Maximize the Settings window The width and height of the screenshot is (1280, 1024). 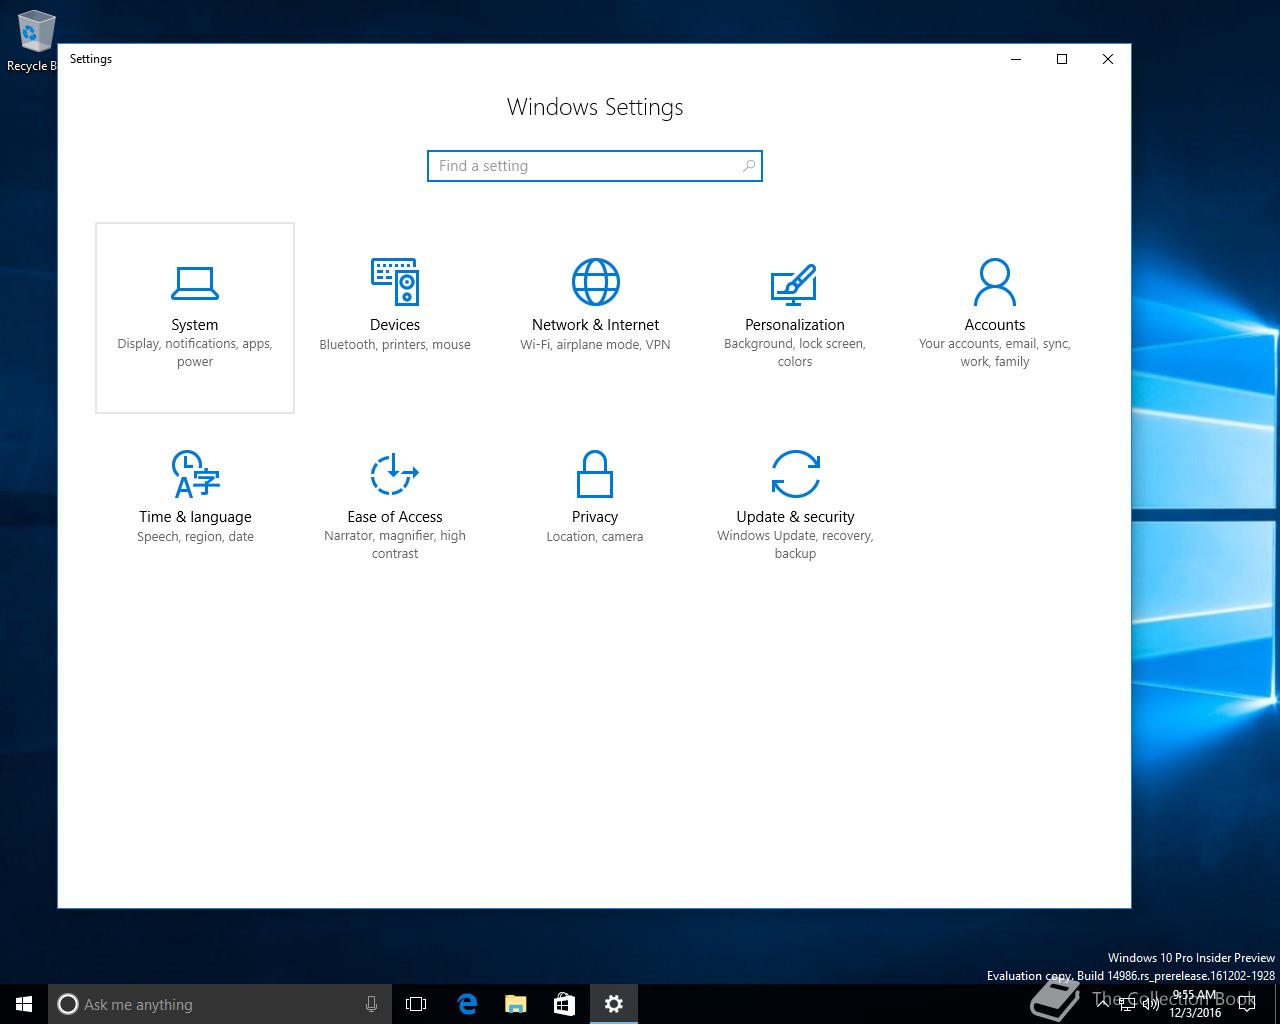click(x=1062, y=59)
